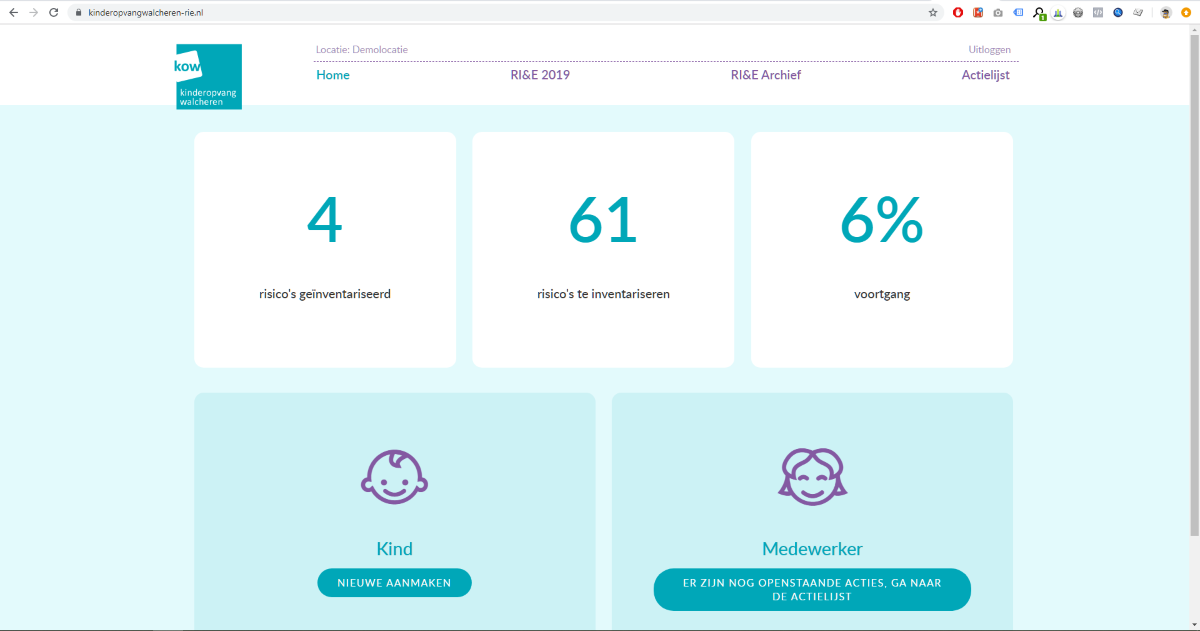Click the Uitloggen link
The height and width of the screenshot is (631, 1200).
tap(989, 50)
